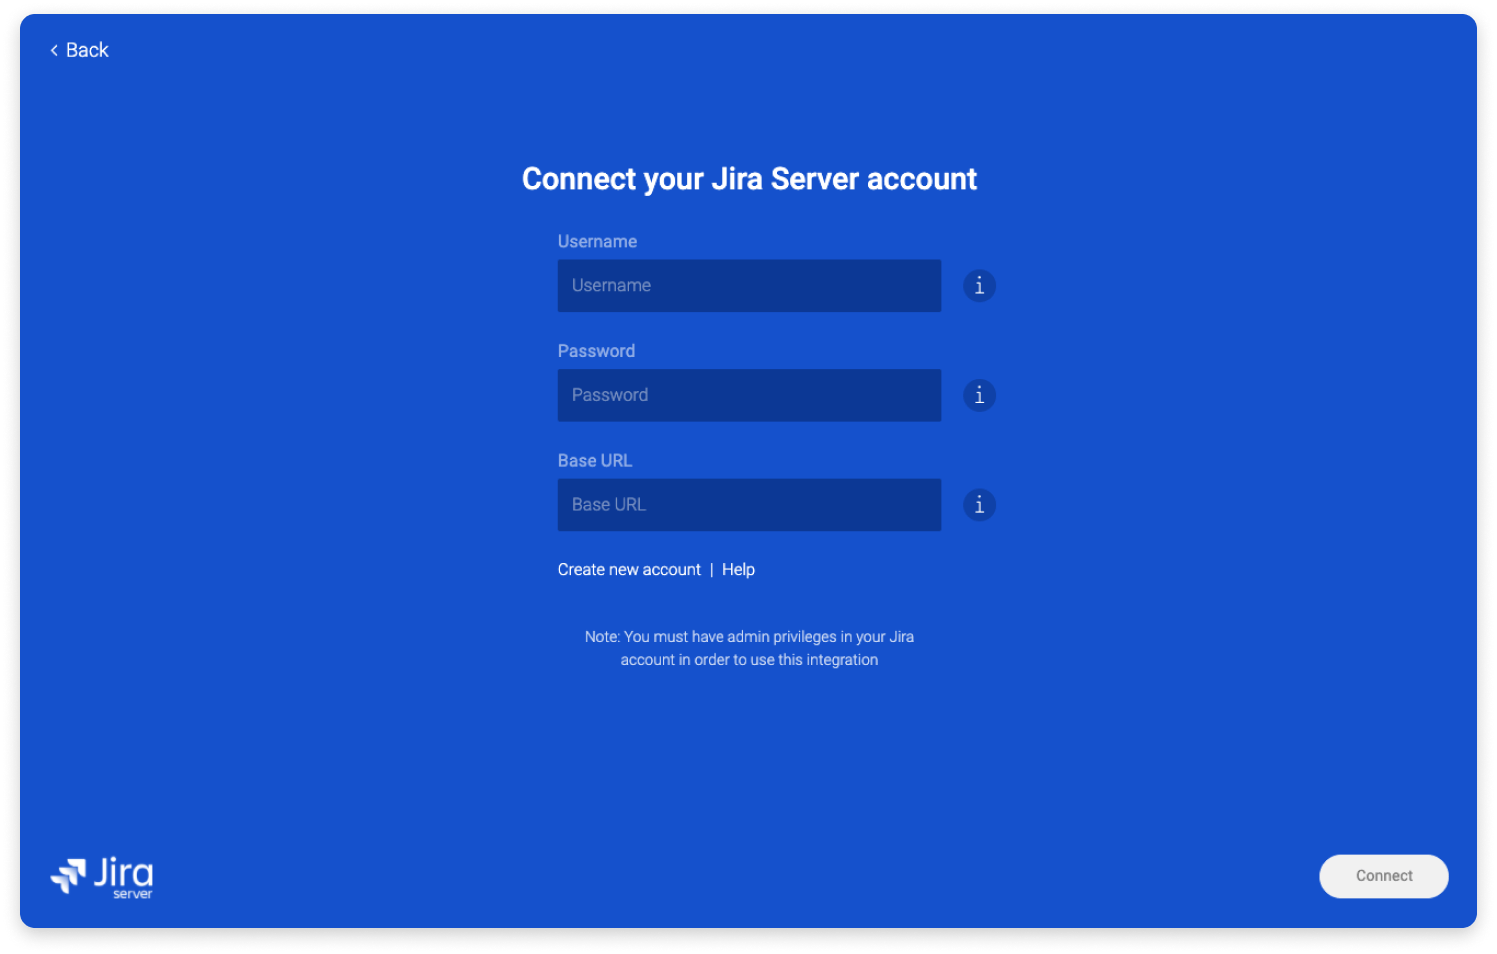This screenshot has width=1497, height=954.
Task: Show info for the Username field
Action: (x=979, y=286)
